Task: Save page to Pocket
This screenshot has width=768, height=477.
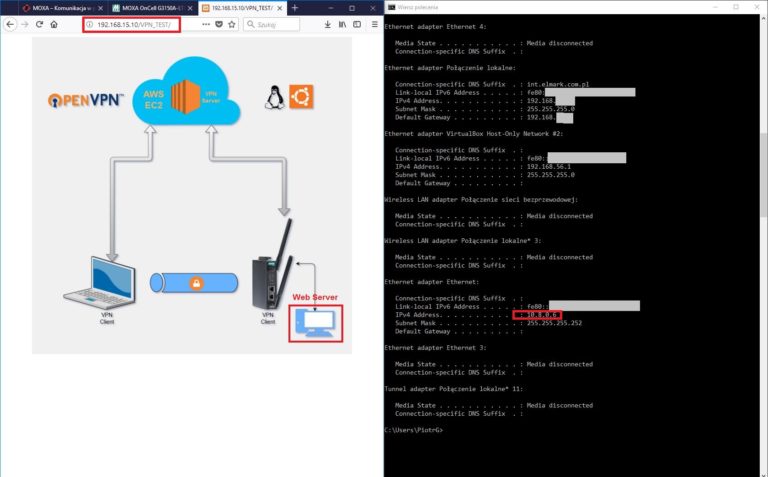Action: click(219, 24)
